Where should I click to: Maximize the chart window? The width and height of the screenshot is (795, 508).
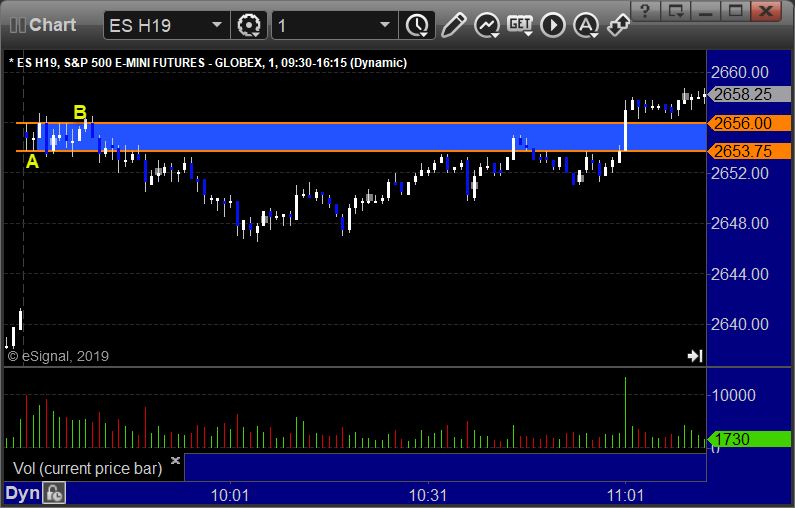(735, 10)
